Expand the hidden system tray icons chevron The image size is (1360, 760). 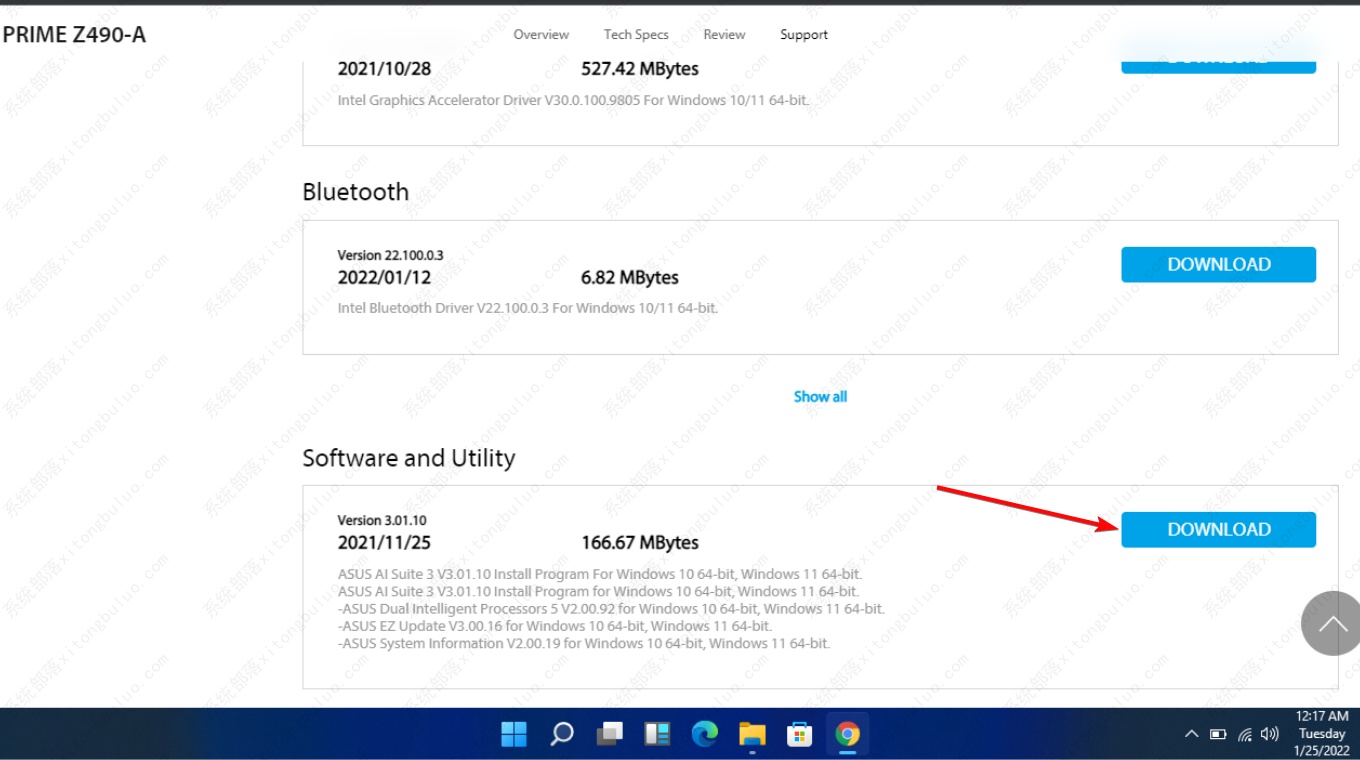point(1191,734)
